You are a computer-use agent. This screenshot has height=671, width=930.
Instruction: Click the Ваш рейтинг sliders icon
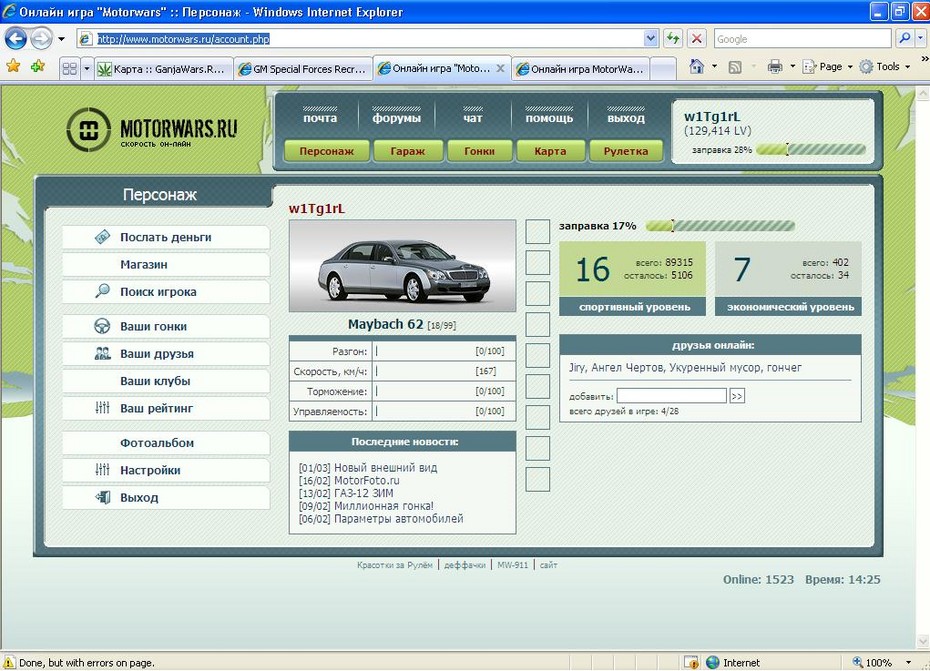[102, 408]
